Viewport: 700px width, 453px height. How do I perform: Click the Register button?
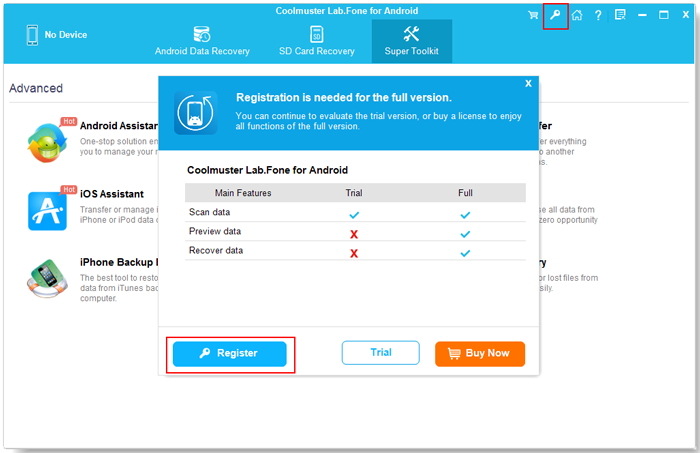(x=229, y=354)
